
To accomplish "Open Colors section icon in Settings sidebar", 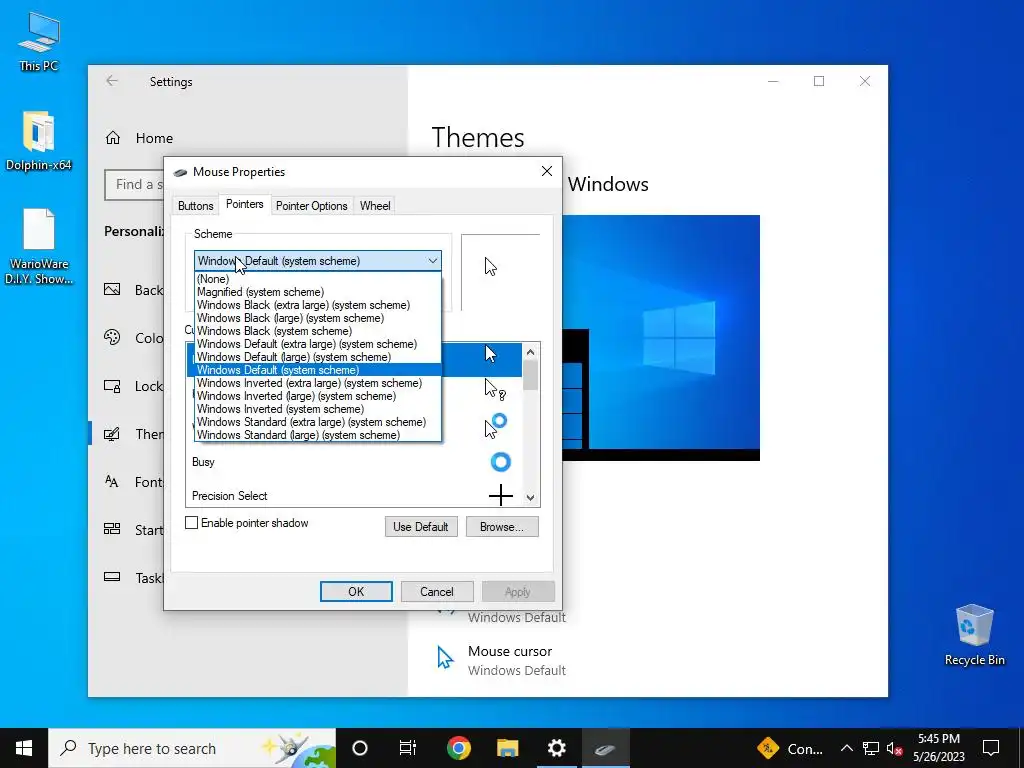I will (112, 338).
